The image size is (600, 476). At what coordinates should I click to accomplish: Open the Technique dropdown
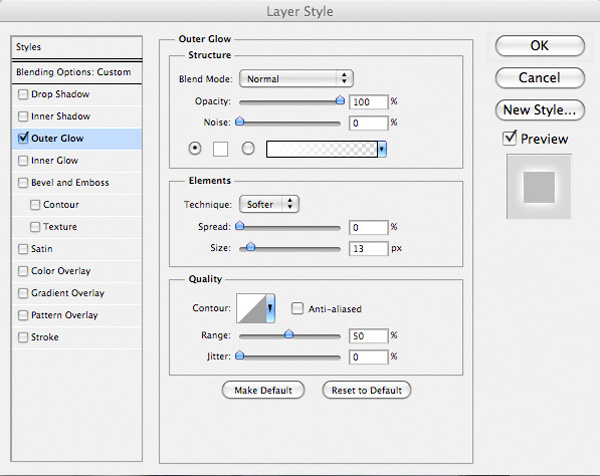[x=270, y=204]
